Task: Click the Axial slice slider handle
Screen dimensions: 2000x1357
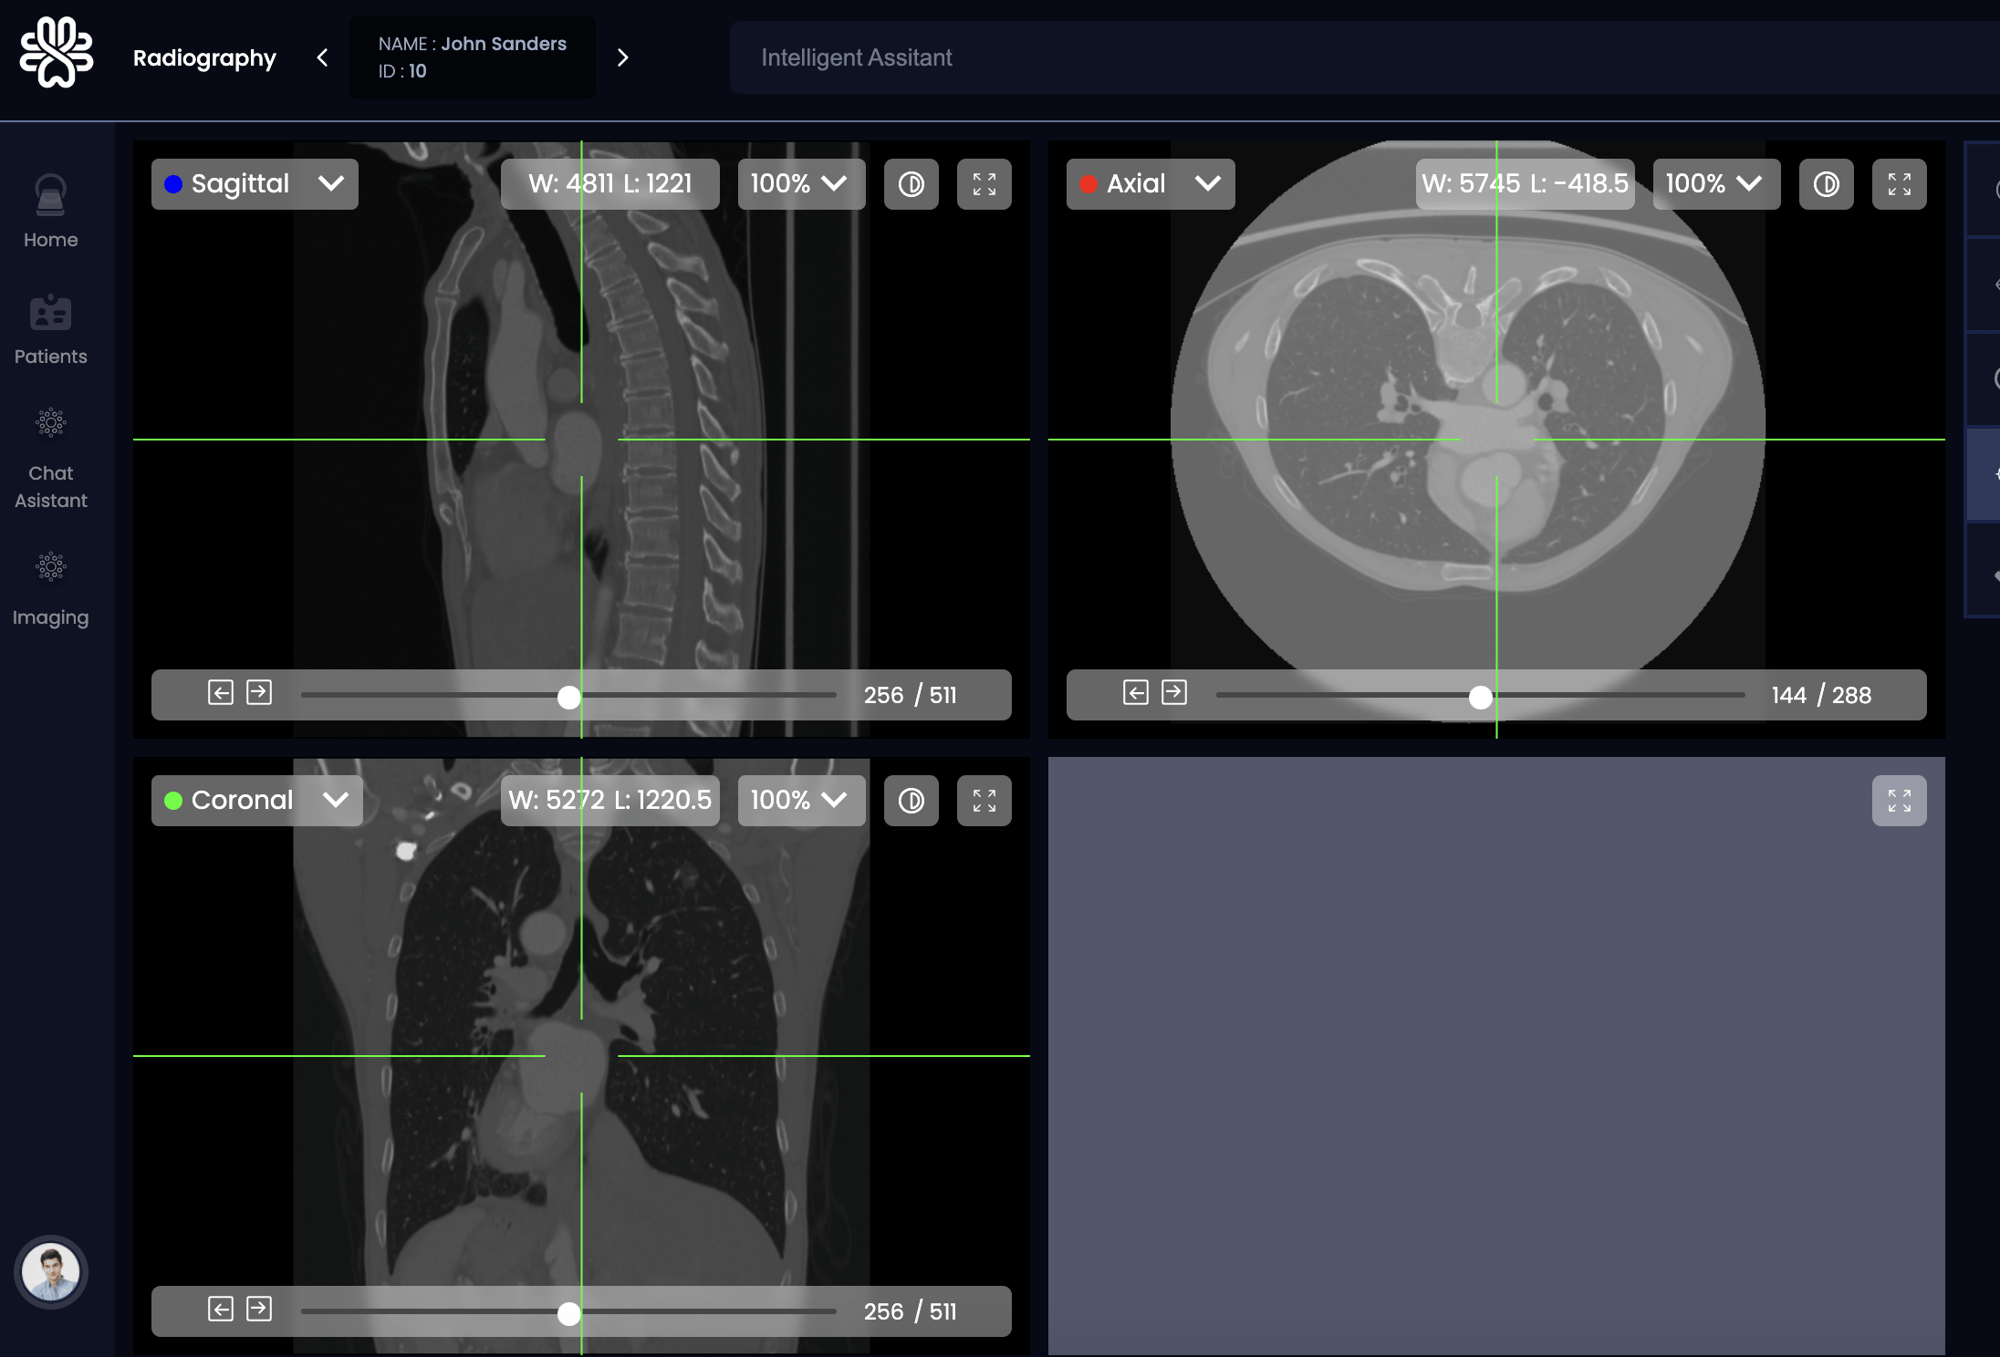Action: click(x=1480, y=697)
